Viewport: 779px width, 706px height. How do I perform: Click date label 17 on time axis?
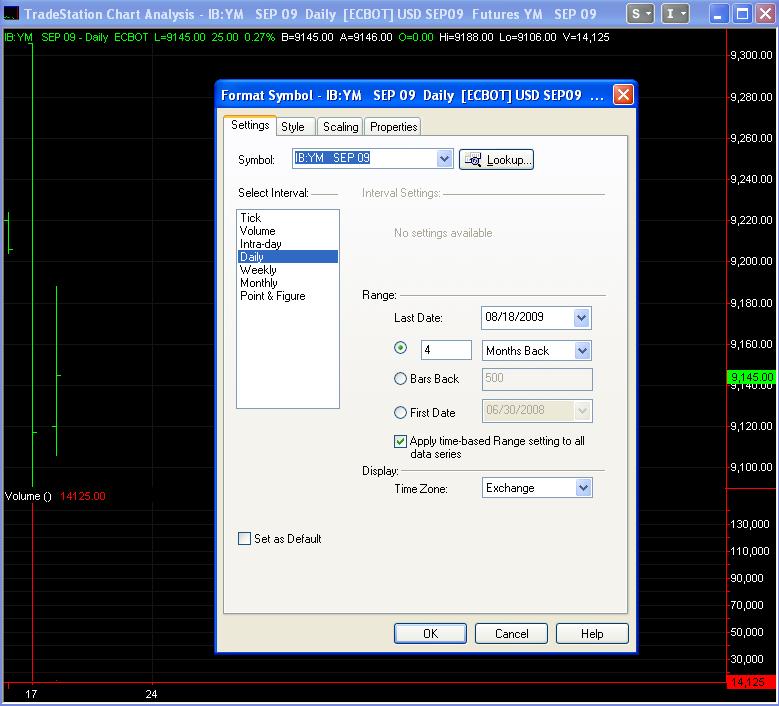pos(31,694)
